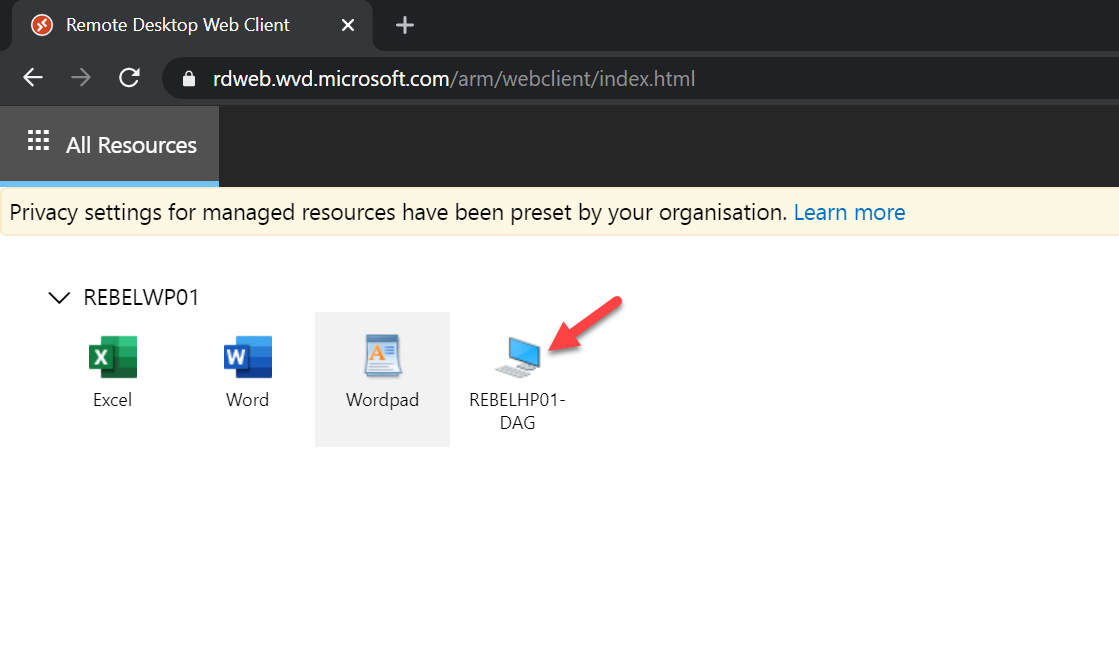
Task: Open a new browser tab
Action: tap(405, 26)
